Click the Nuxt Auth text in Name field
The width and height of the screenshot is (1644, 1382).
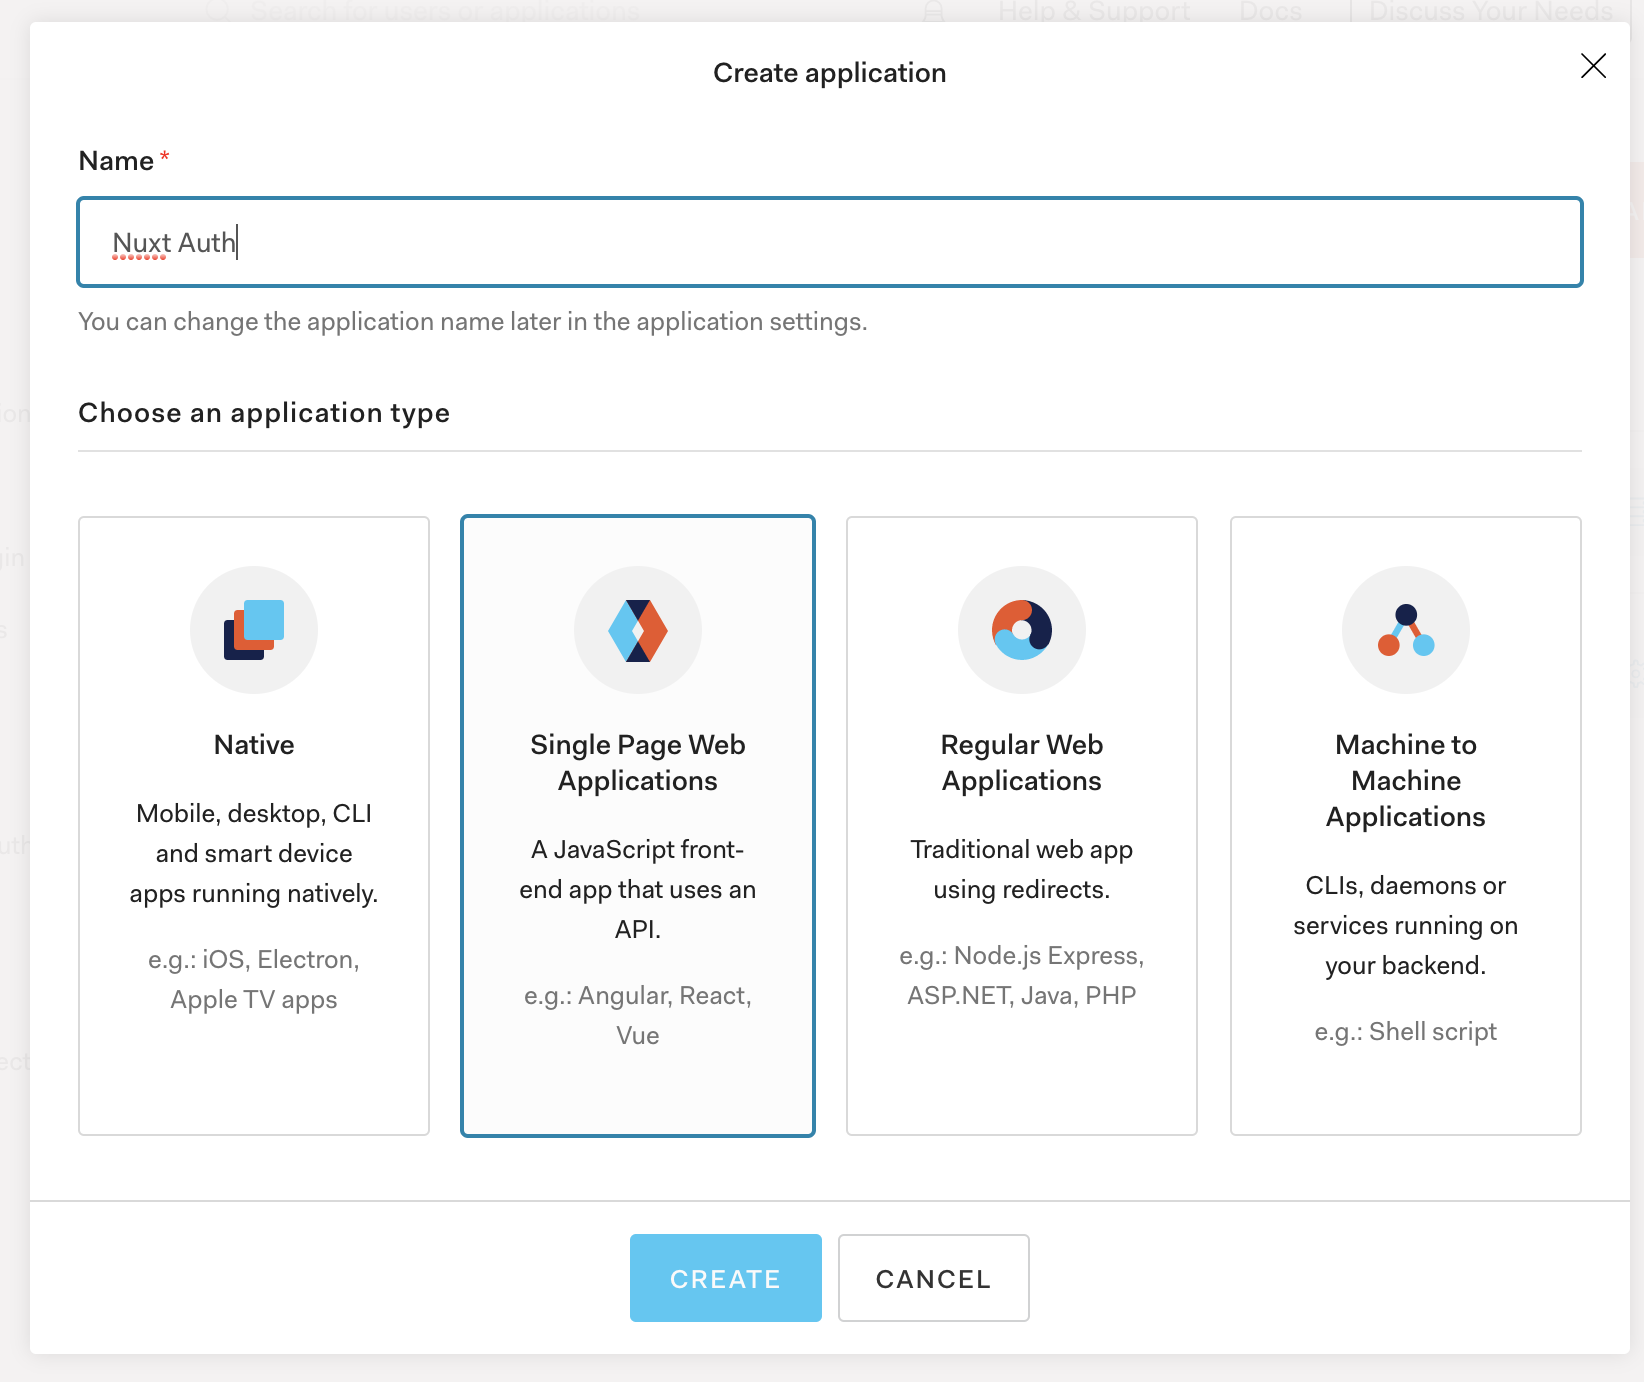[172, 242]
